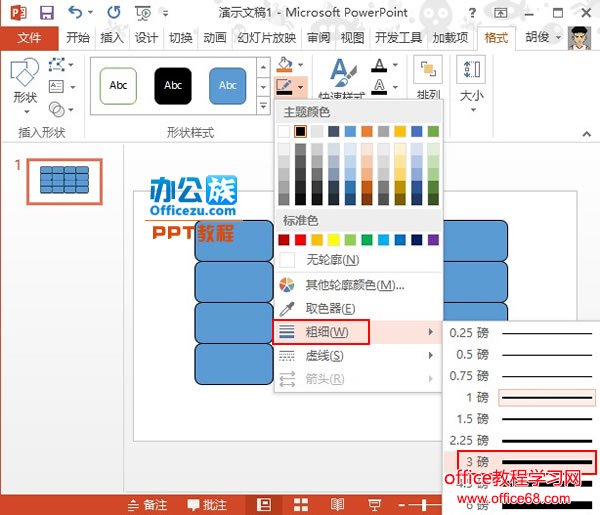This screenshot has width=600, height=515.
Task: Click the Save icon in quick access toolbar
Action: 47,13
